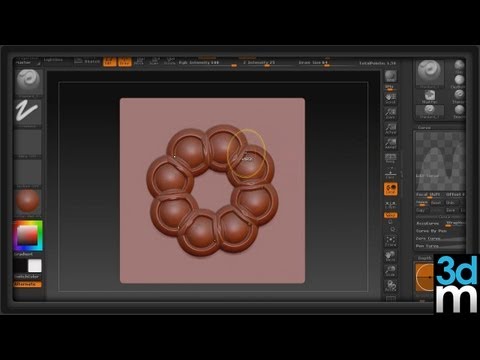Adjust the Focal Shift slider in Curve panel
The height and width of the screenshot is (360, 480).
point(429,195)
